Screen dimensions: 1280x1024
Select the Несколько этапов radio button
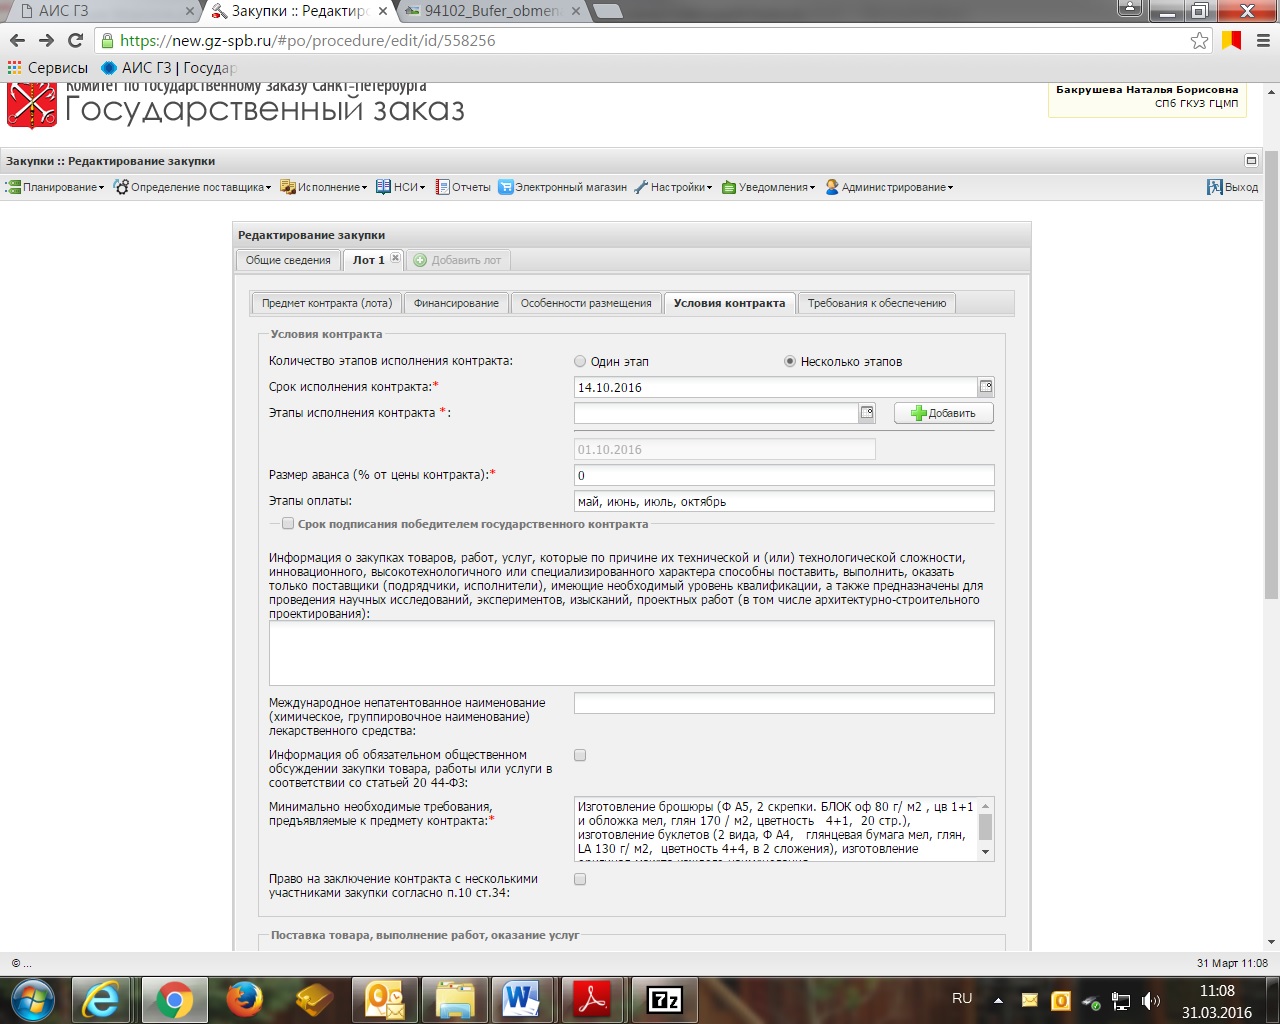pyautogui.click(x=790, y=362)
